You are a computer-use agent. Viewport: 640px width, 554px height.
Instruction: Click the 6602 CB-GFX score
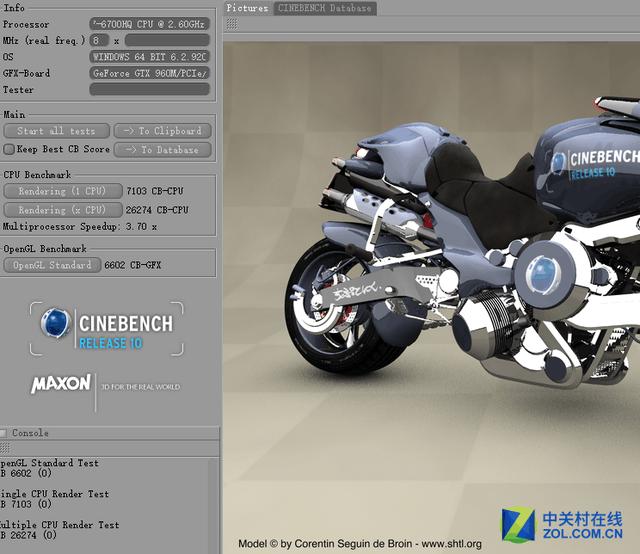tap(133, 265)
